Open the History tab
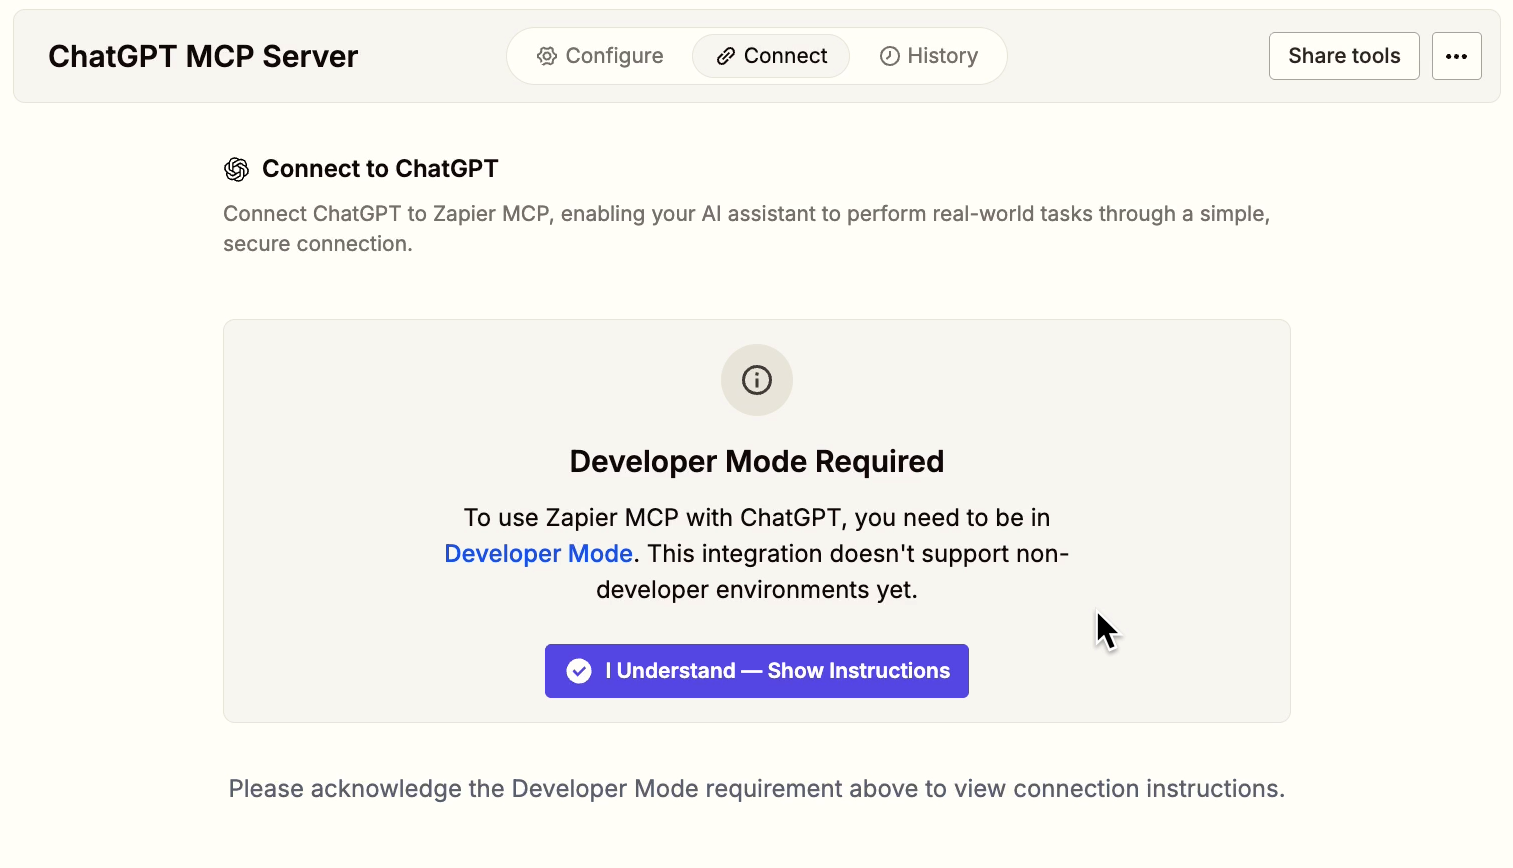 pos(928,56)
